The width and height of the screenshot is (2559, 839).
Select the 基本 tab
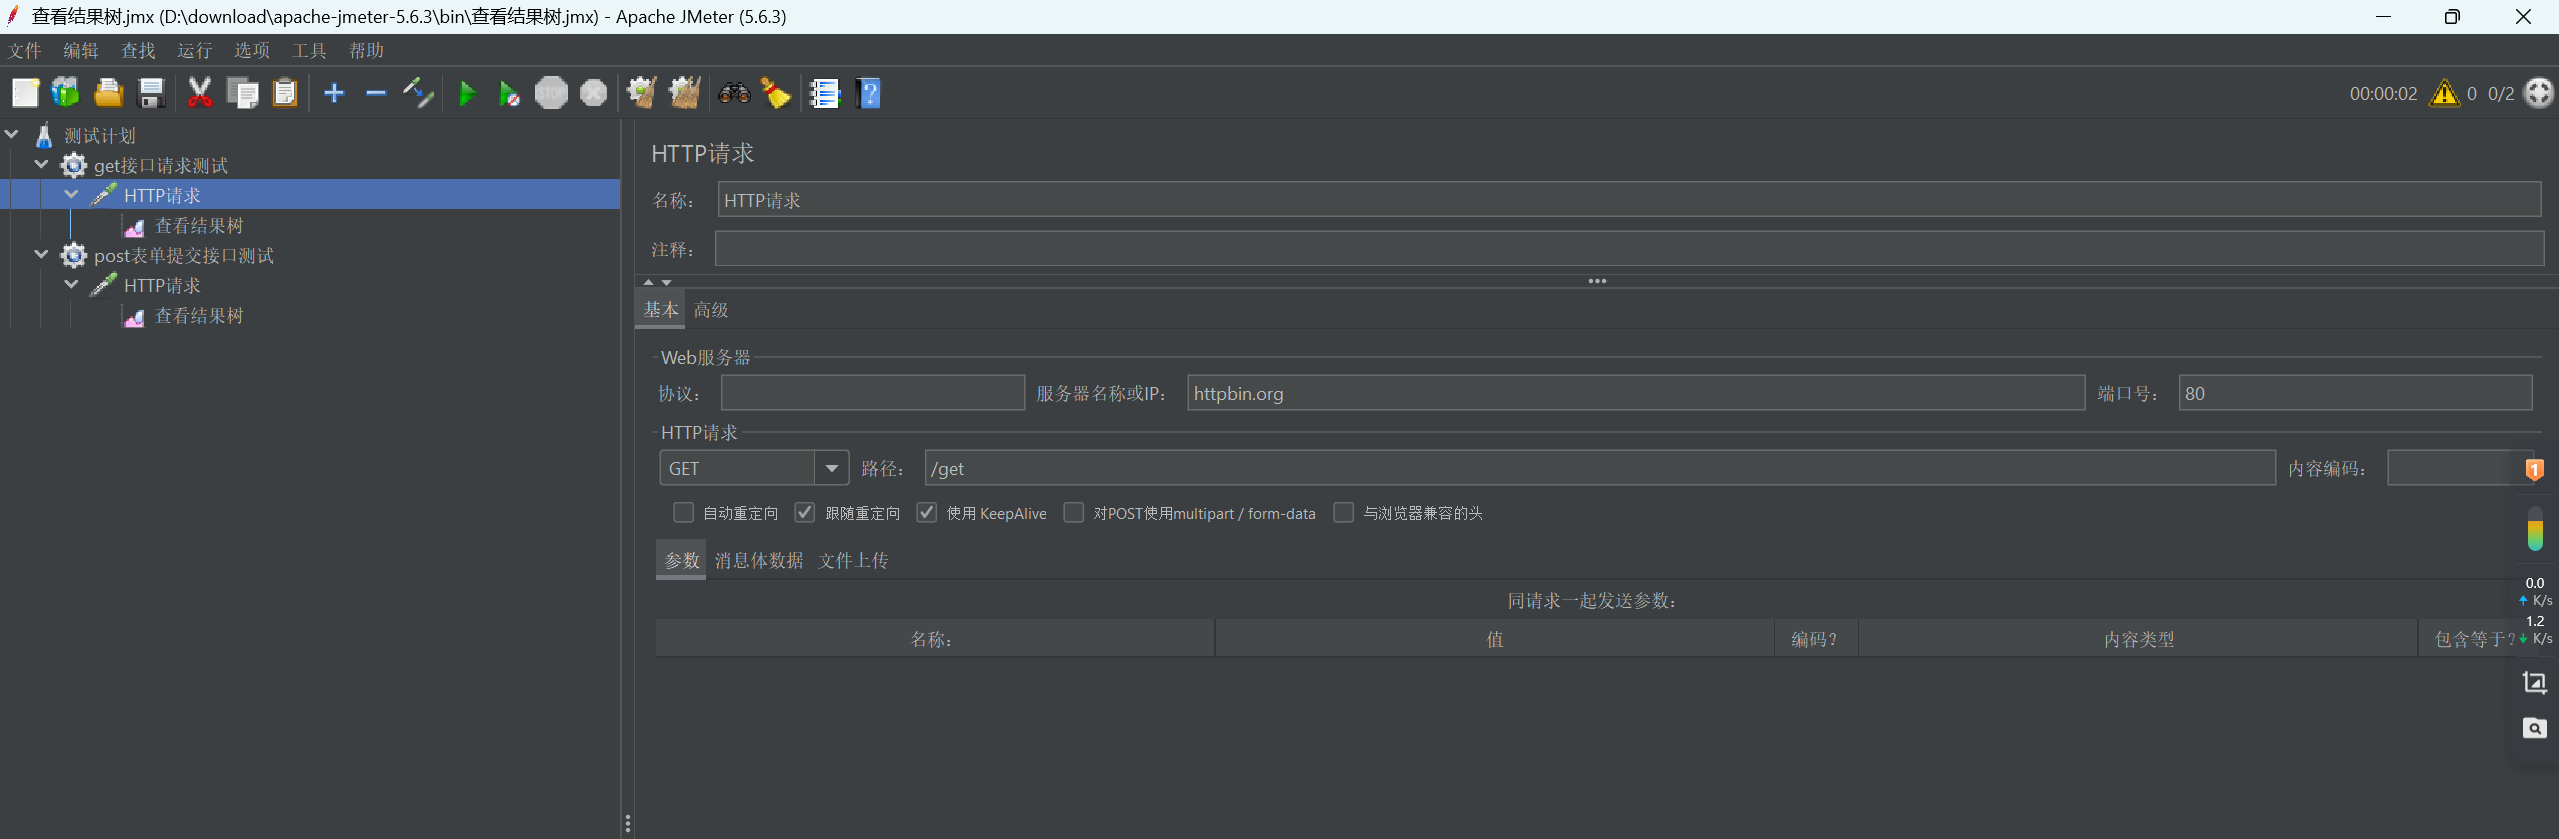pyautogui.click(x=661, y=310)
